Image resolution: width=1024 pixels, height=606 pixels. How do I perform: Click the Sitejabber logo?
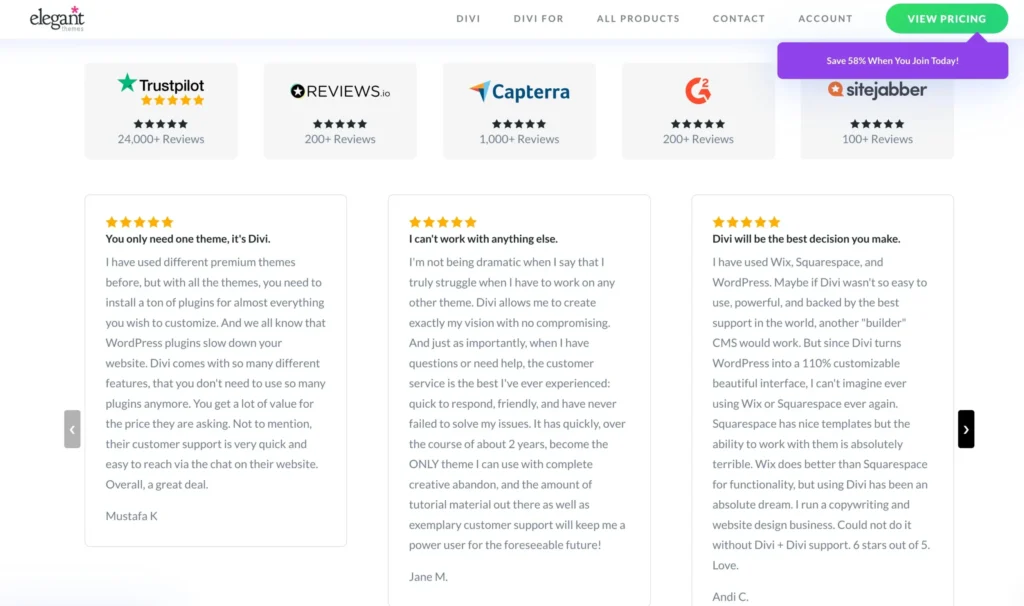click(877, 90)
